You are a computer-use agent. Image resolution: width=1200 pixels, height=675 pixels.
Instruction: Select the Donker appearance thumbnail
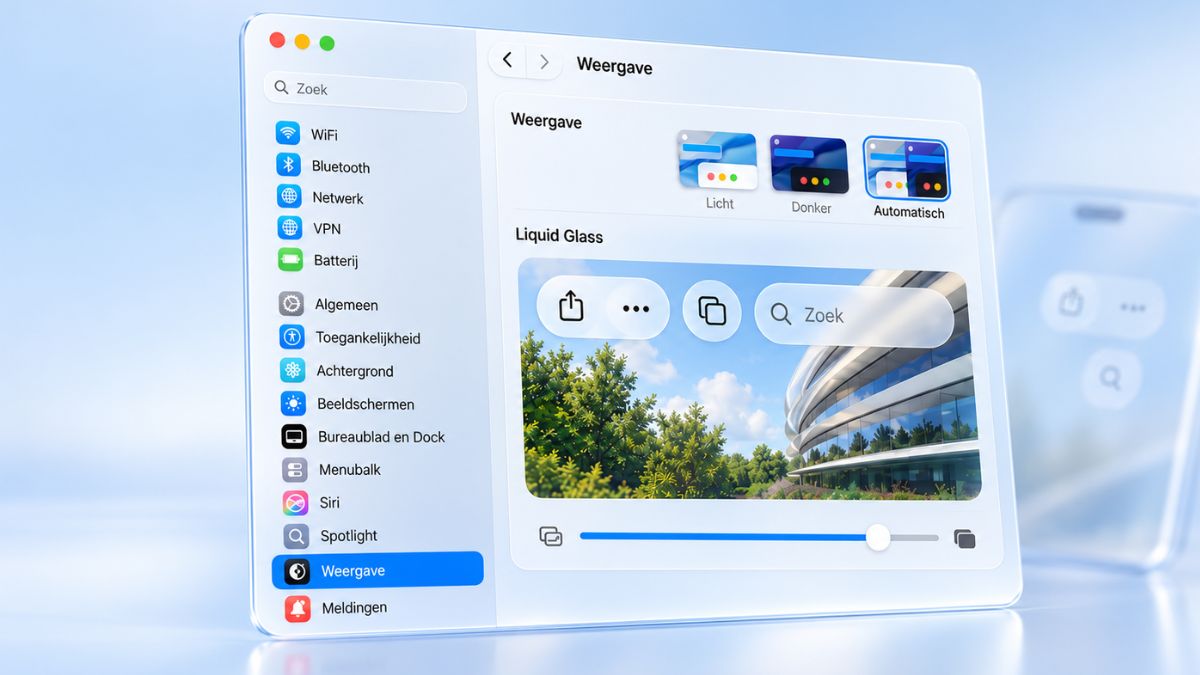[809, 165]
